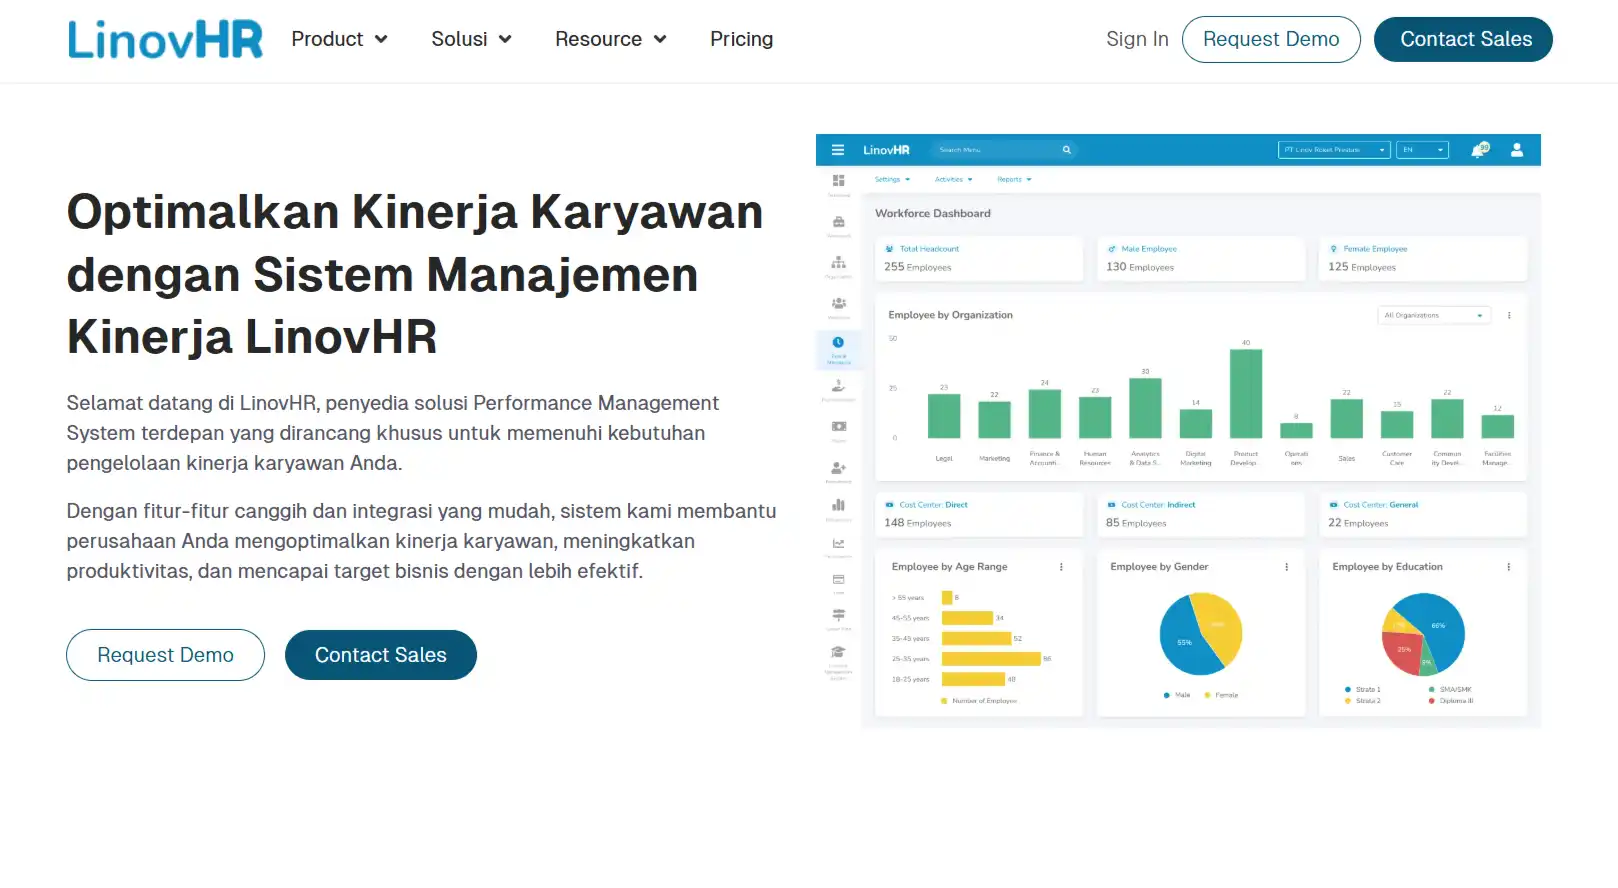The width and height of the screenshot is (1618, 888).
Task: Open Employee by Age Range kebab menu
Action: (1061, 567)
